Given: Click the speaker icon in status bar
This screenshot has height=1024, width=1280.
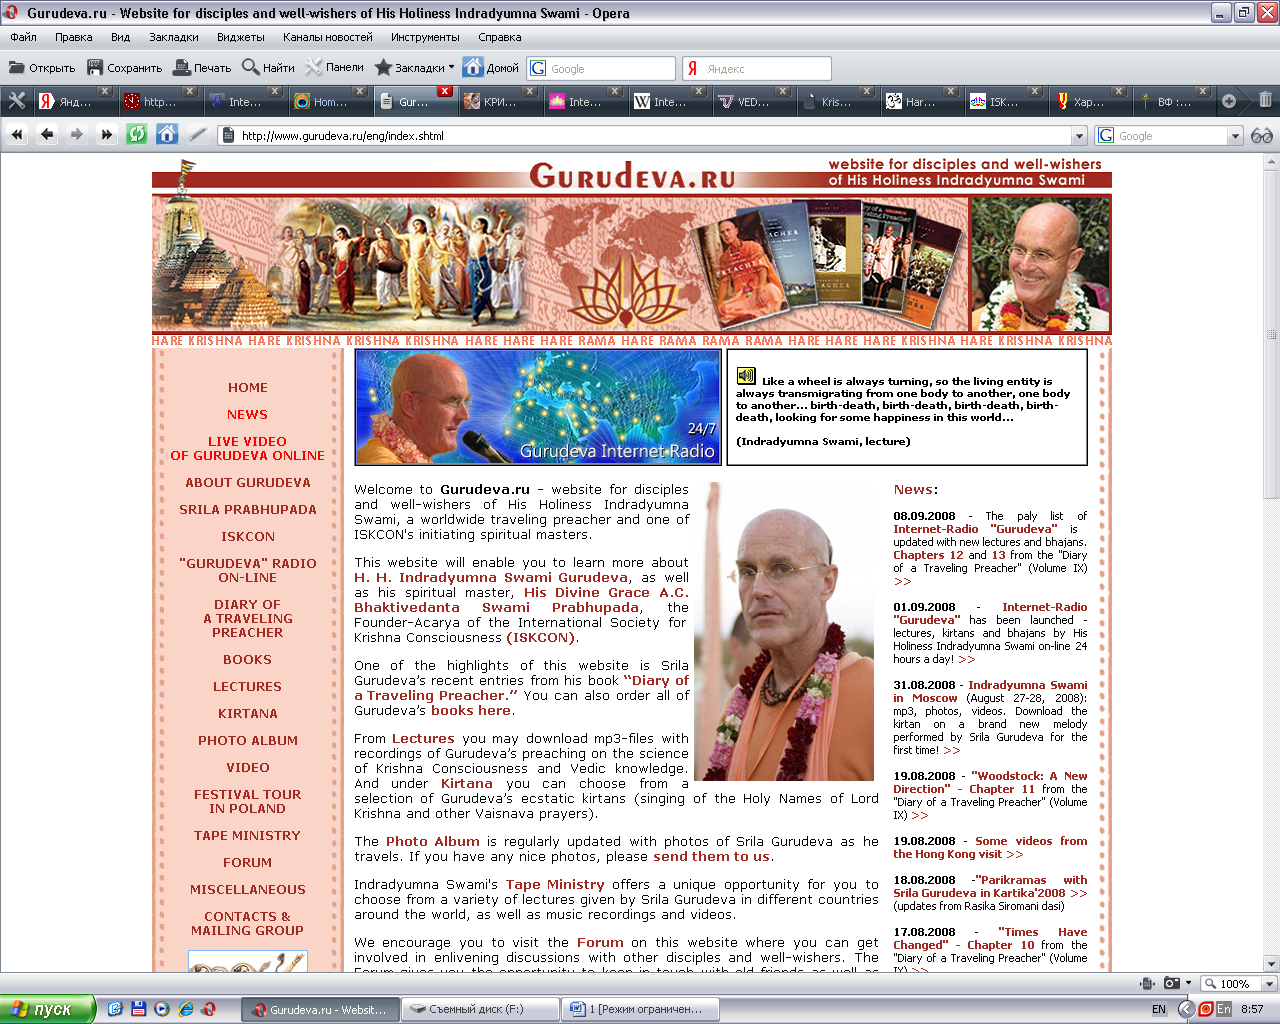Looking at the screenshot, I should click(x=1148, y=983).
